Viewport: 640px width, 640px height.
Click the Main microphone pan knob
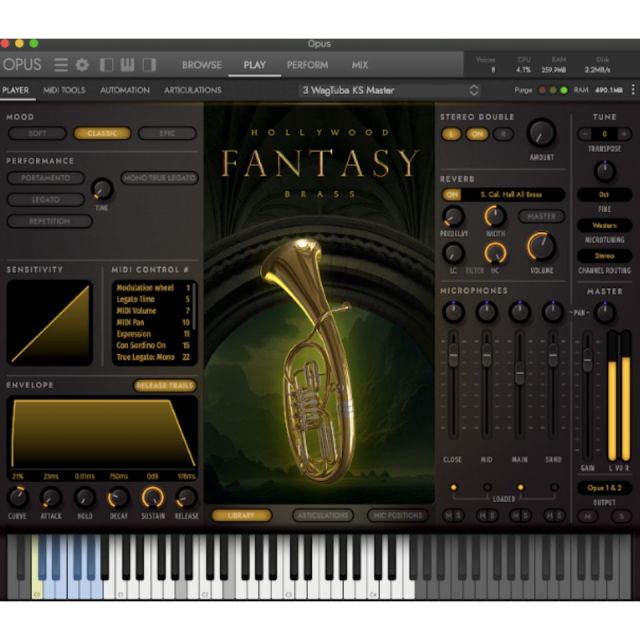pyautogui.click(x=520, y=311)
